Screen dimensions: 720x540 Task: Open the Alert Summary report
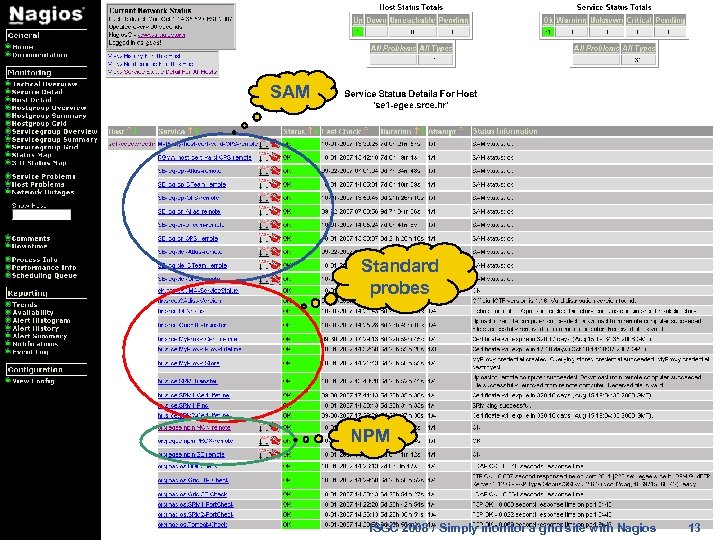pos(39,336)
